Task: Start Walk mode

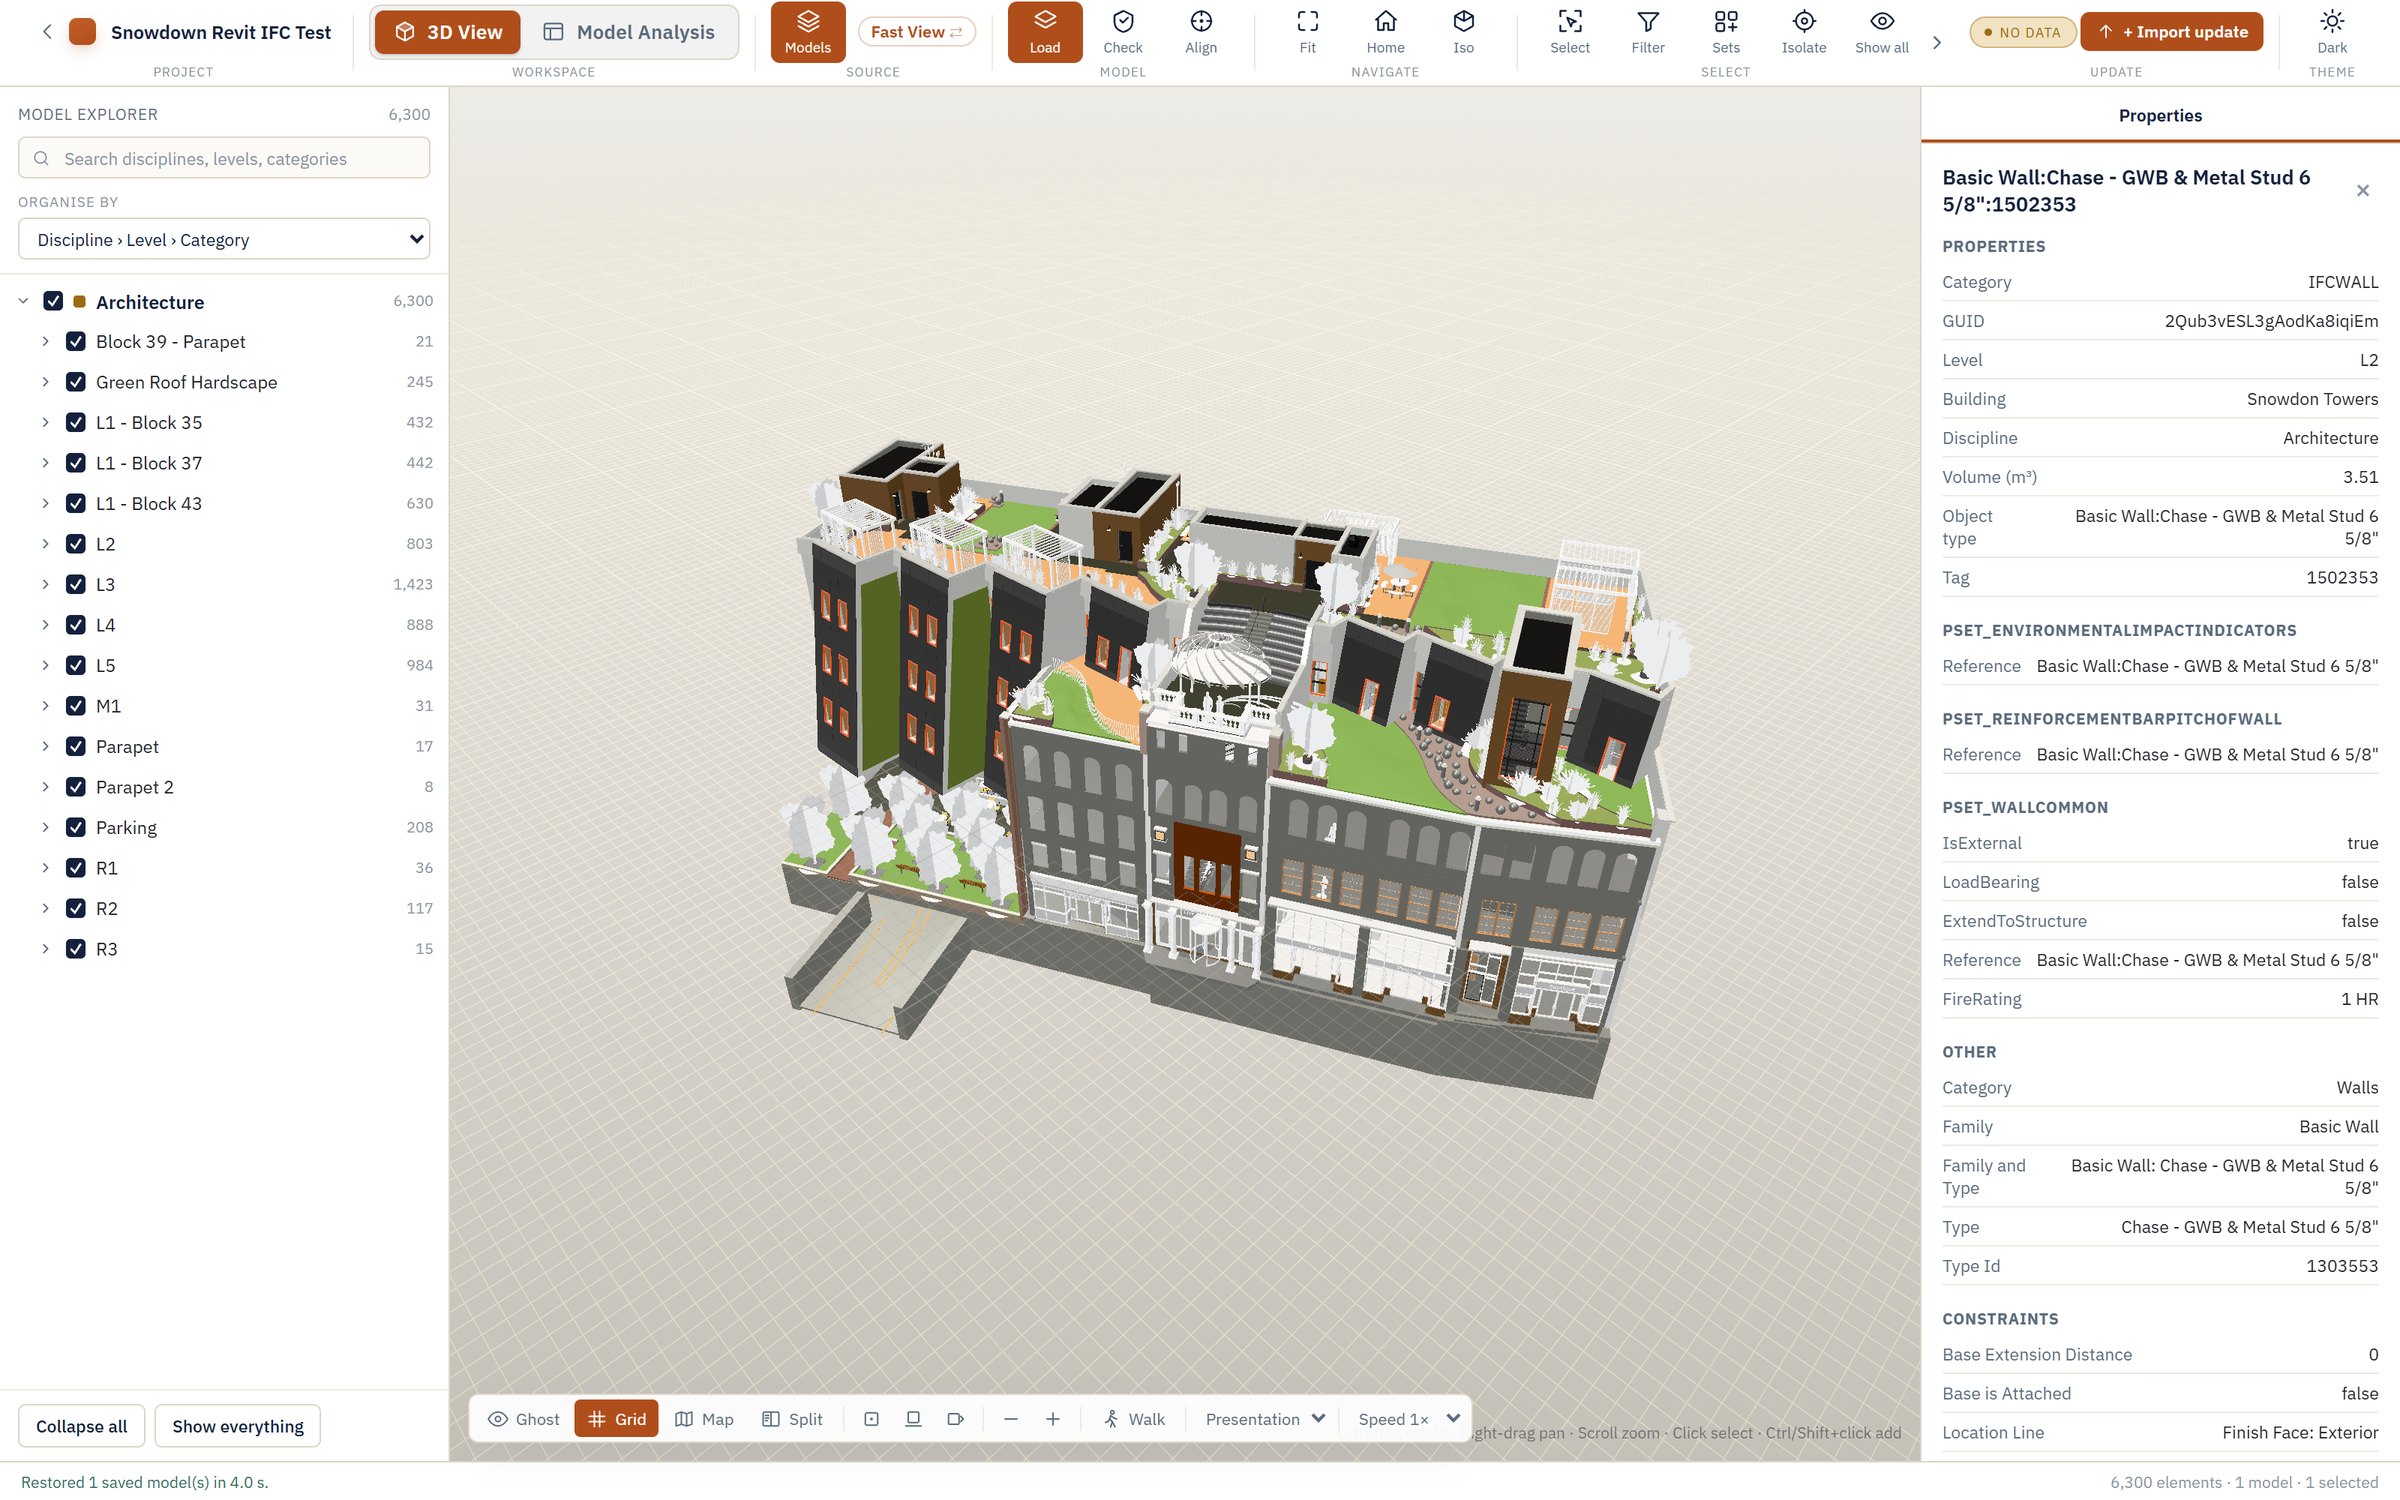Action: [1134, 1418]
